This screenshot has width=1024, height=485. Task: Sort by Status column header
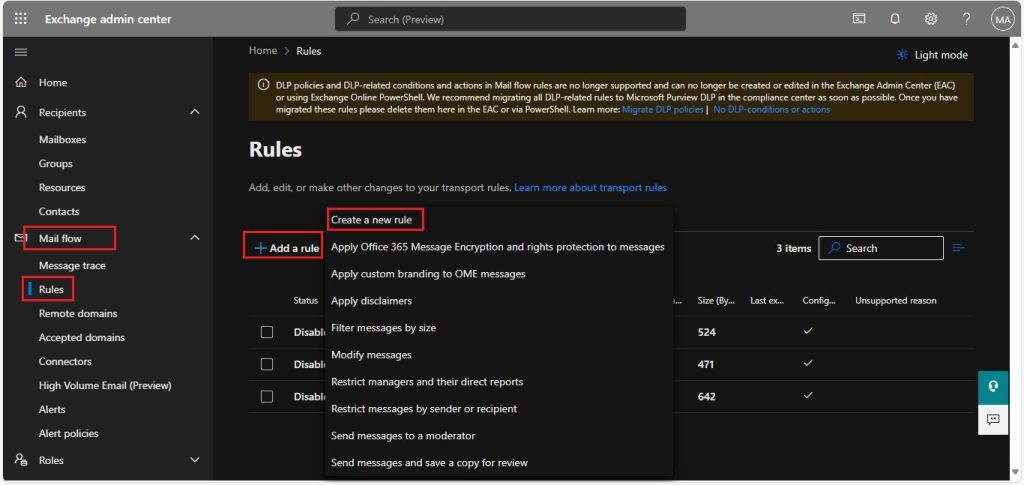coord(306,301)
